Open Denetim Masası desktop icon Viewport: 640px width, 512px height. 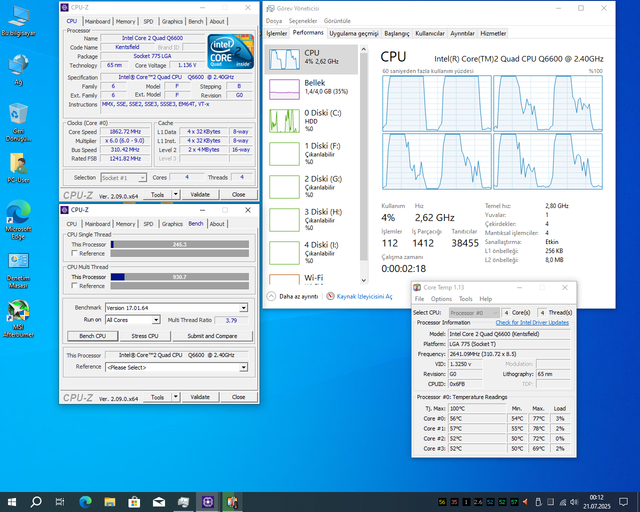(x=18, y=270)
